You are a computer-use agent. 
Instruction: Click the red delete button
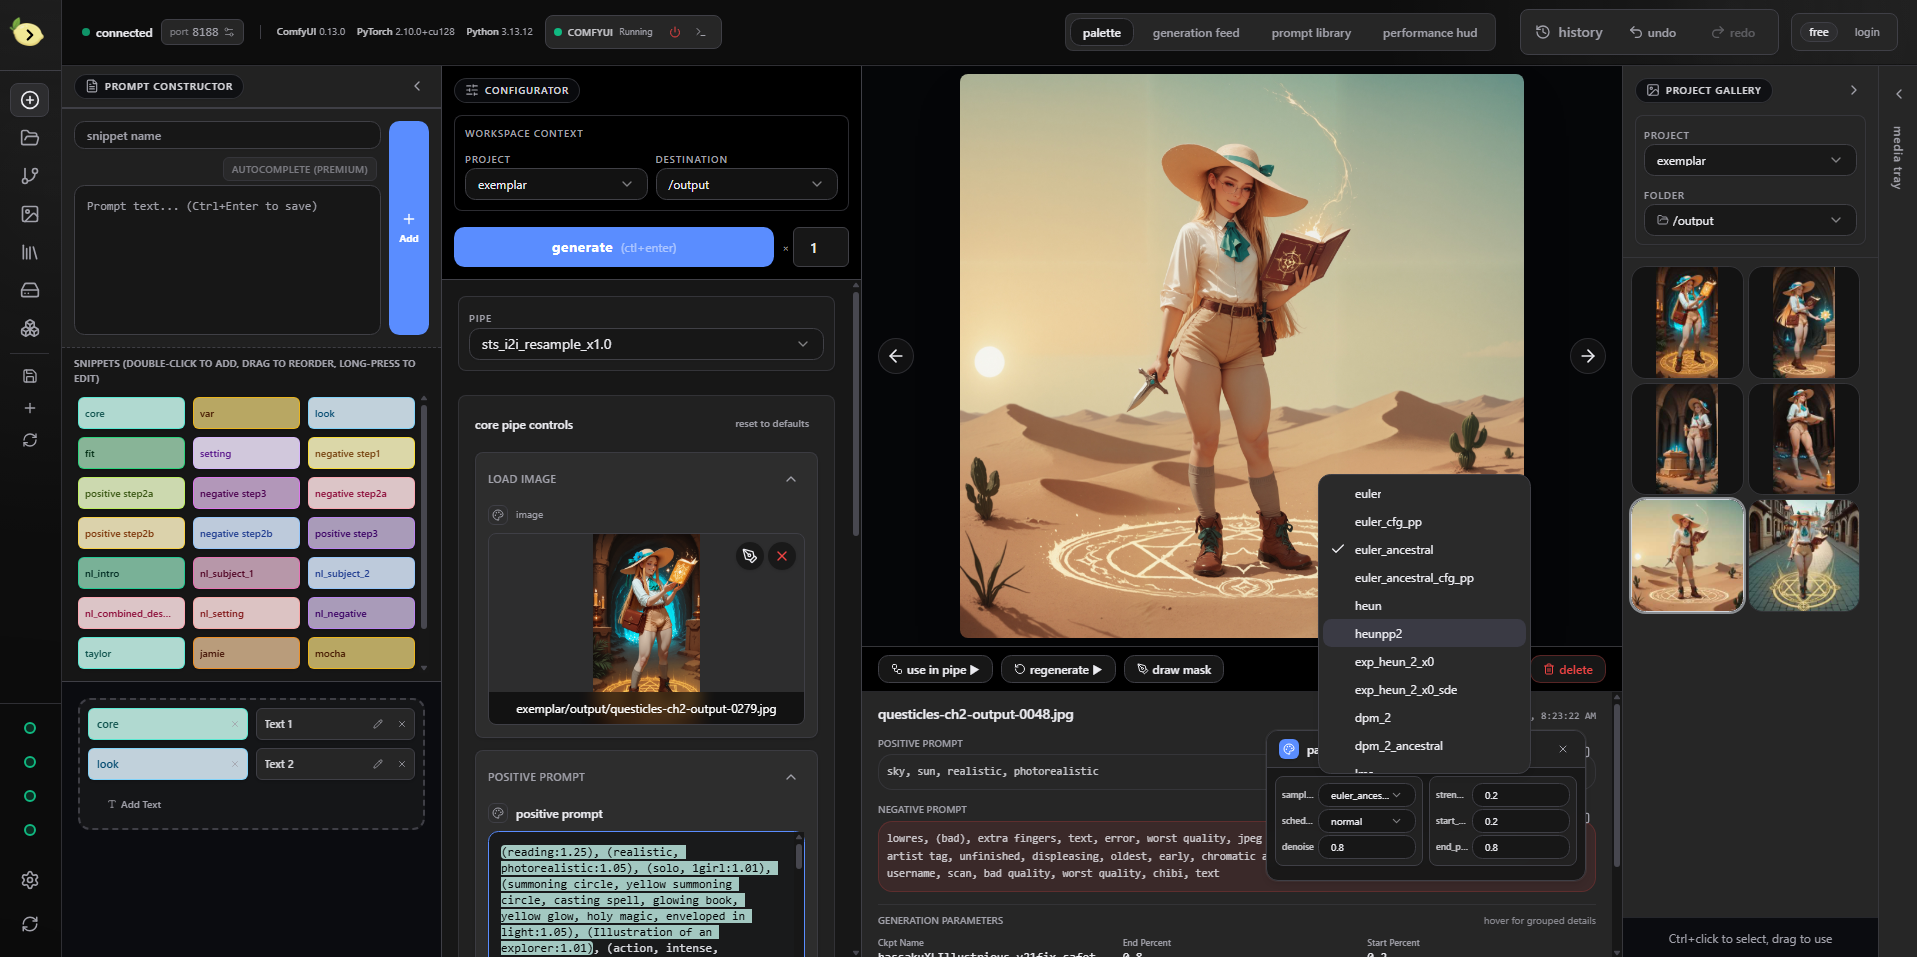tap(1567, 670)
